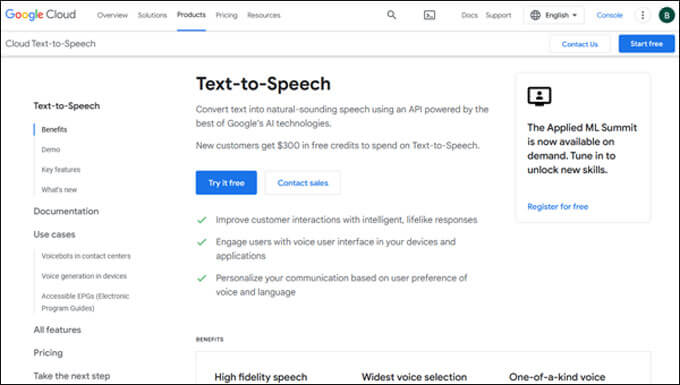Select Text-to-Speech sidebar heading
Image resolution: width=680 pixels, height=385 pixels.
click(67, 106)
